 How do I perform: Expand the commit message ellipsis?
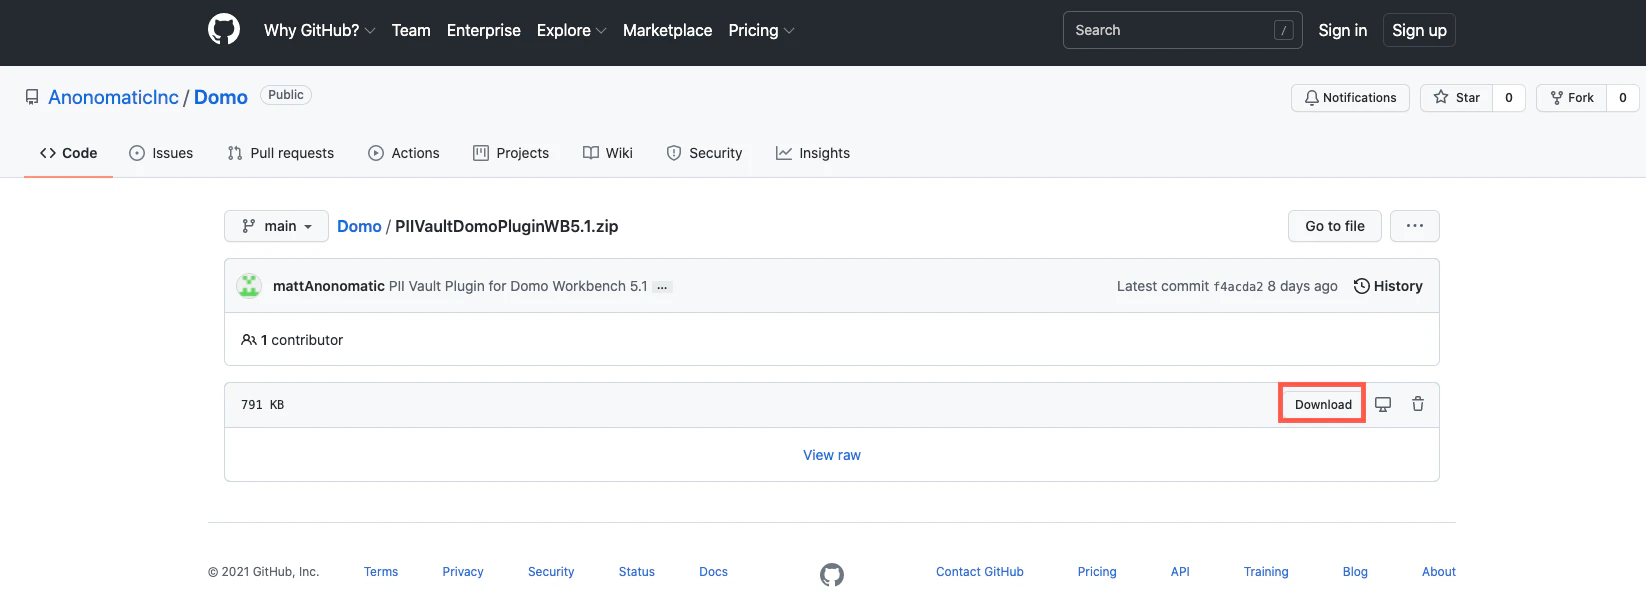662,287
